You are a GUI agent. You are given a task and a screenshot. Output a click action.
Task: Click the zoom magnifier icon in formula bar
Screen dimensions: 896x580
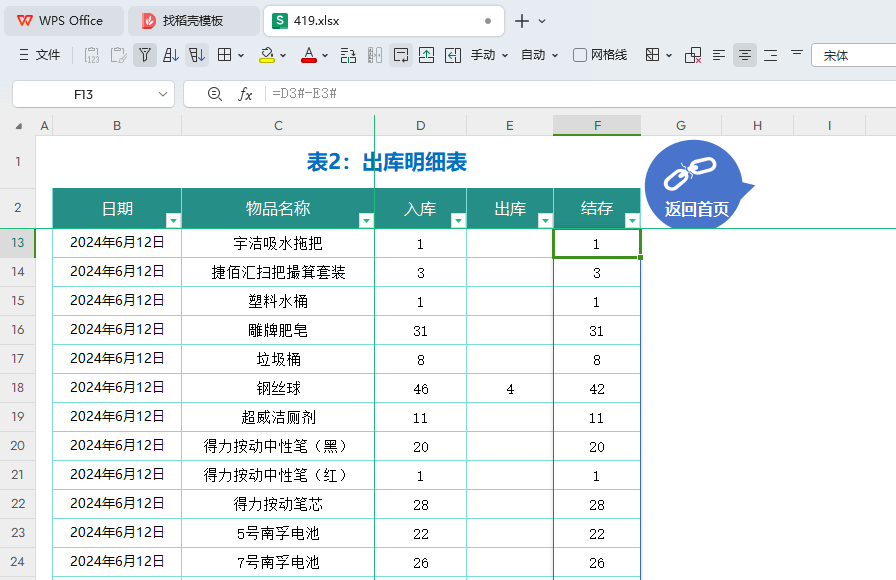(214, 94)
